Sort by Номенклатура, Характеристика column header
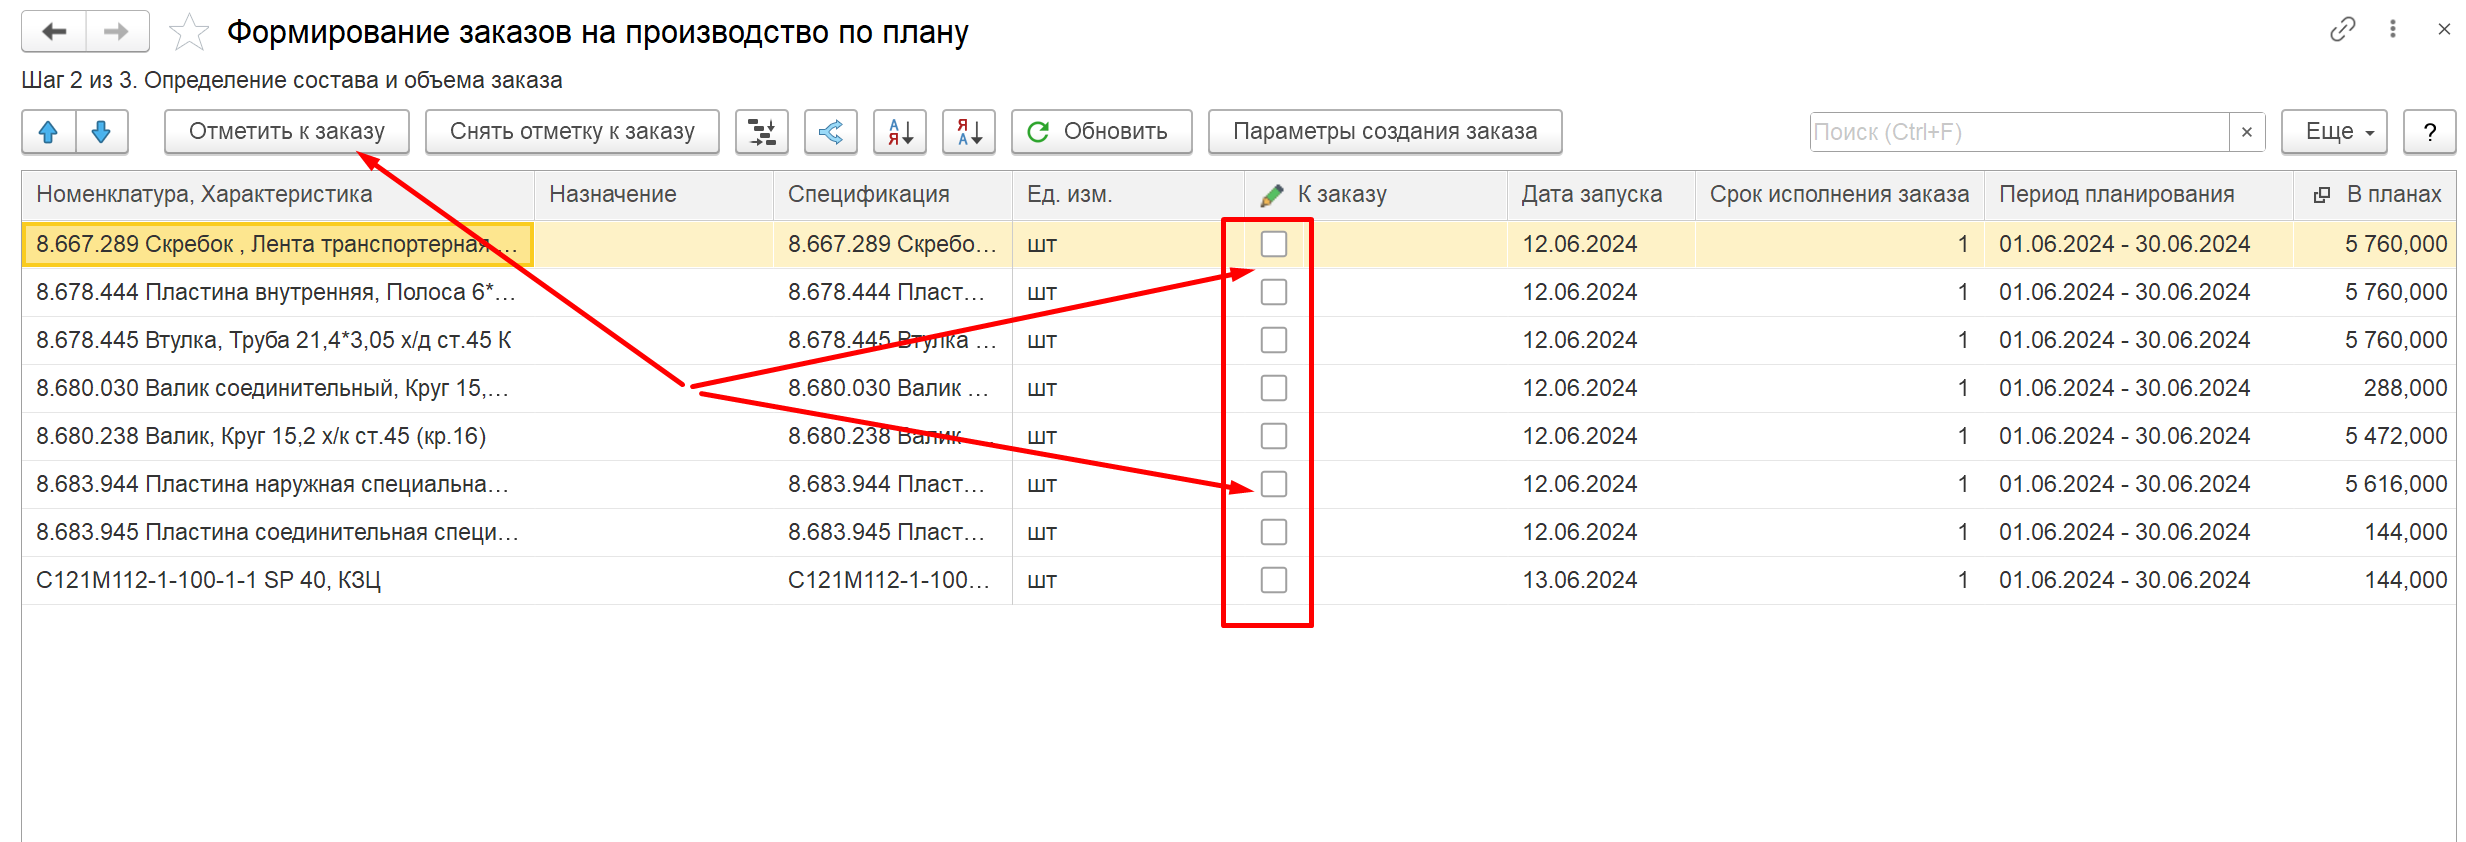 [x=278, y=195]
